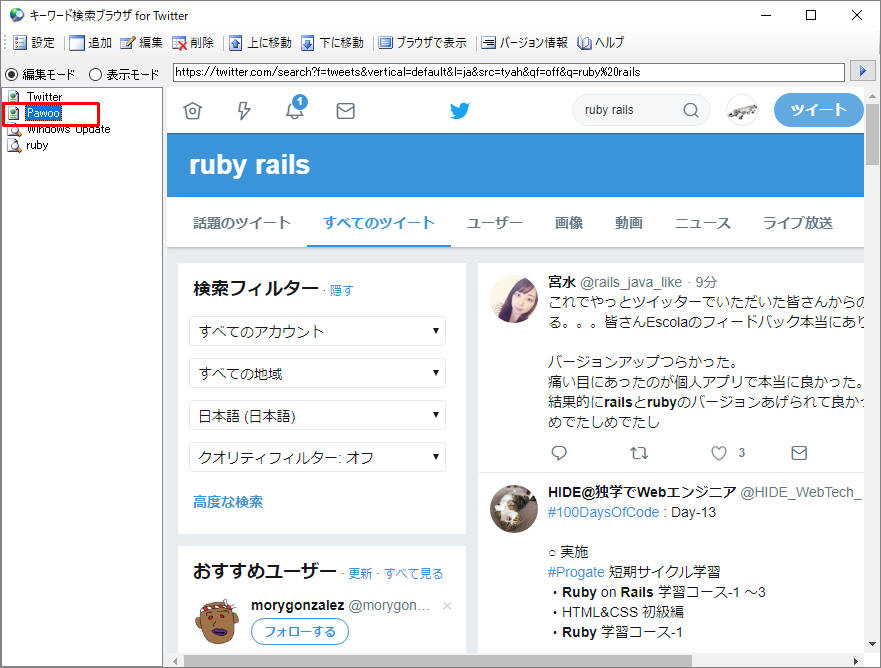Click HIDE@独学でWebエンジニア avatar

[514, 509]
